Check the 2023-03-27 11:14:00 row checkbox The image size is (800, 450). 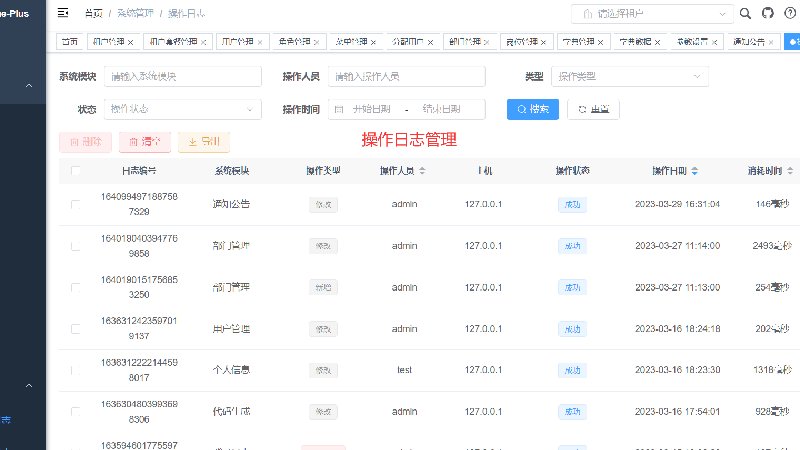pyautogui.click(x=76, y=246)
